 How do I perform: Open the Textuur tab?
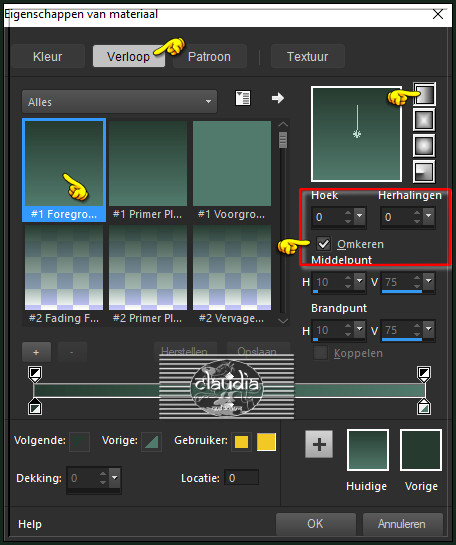click(x=308, y=56)
